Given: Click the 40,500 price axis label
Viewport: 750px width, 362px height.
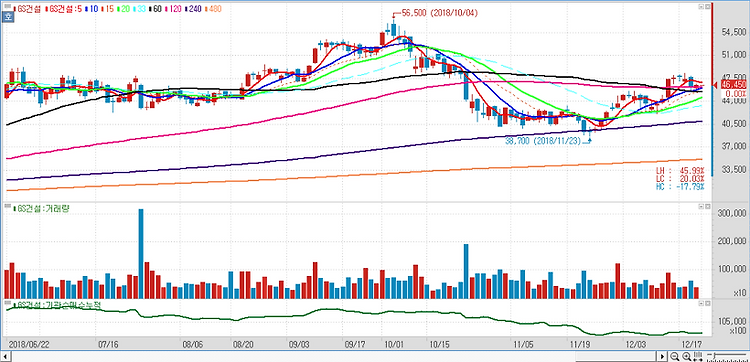Looking at the screenshot, I should (x=733, y=123).
